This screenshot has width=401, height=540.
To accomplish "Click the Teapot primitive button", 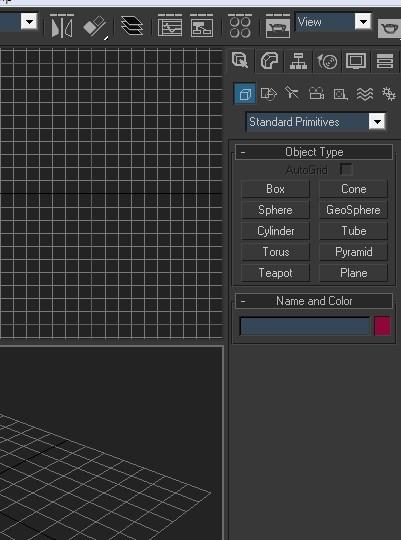I will click(275, 273).
